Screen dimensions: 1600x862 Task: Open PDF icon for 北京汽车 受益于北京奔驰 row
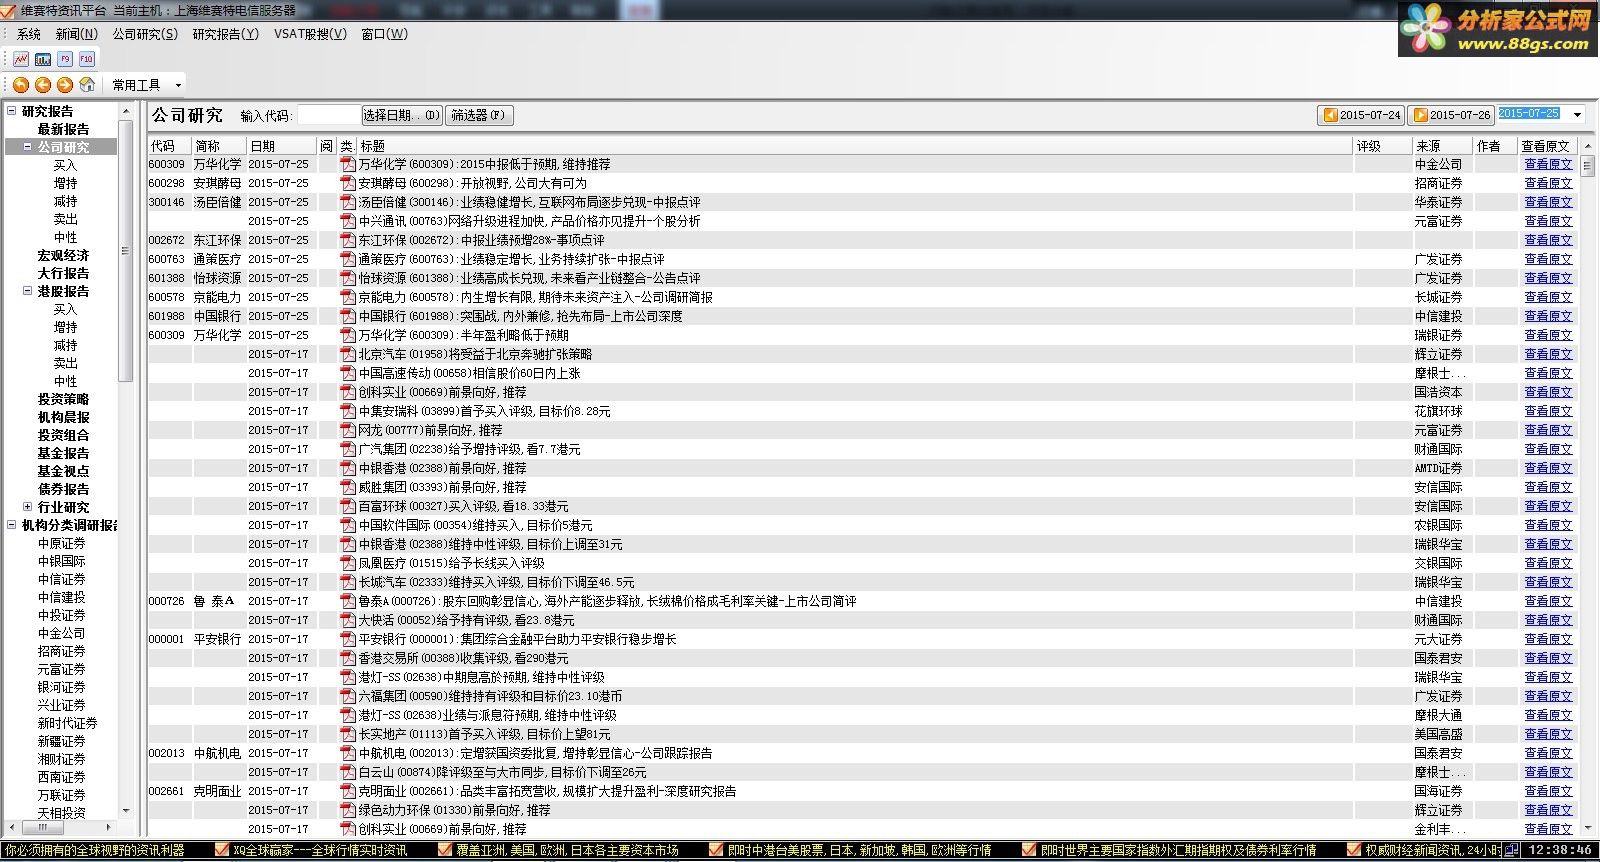(348, 354)
